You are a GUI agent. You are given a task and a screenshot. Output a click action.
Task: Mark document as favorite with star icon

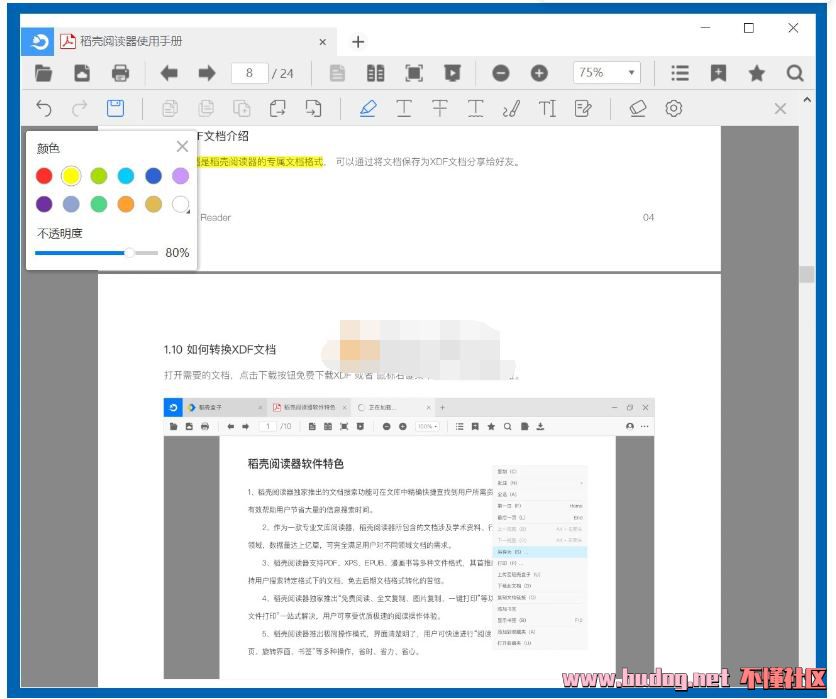click(x=757, y=73)
